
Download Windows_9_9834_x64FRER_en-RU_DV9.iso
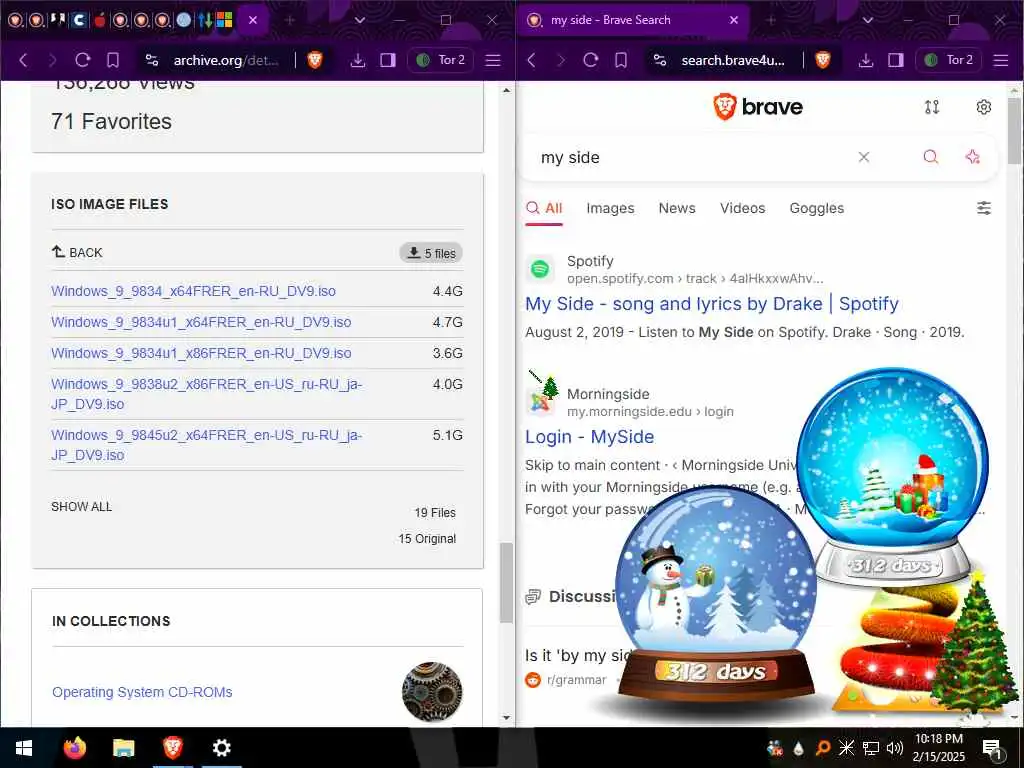193,291
